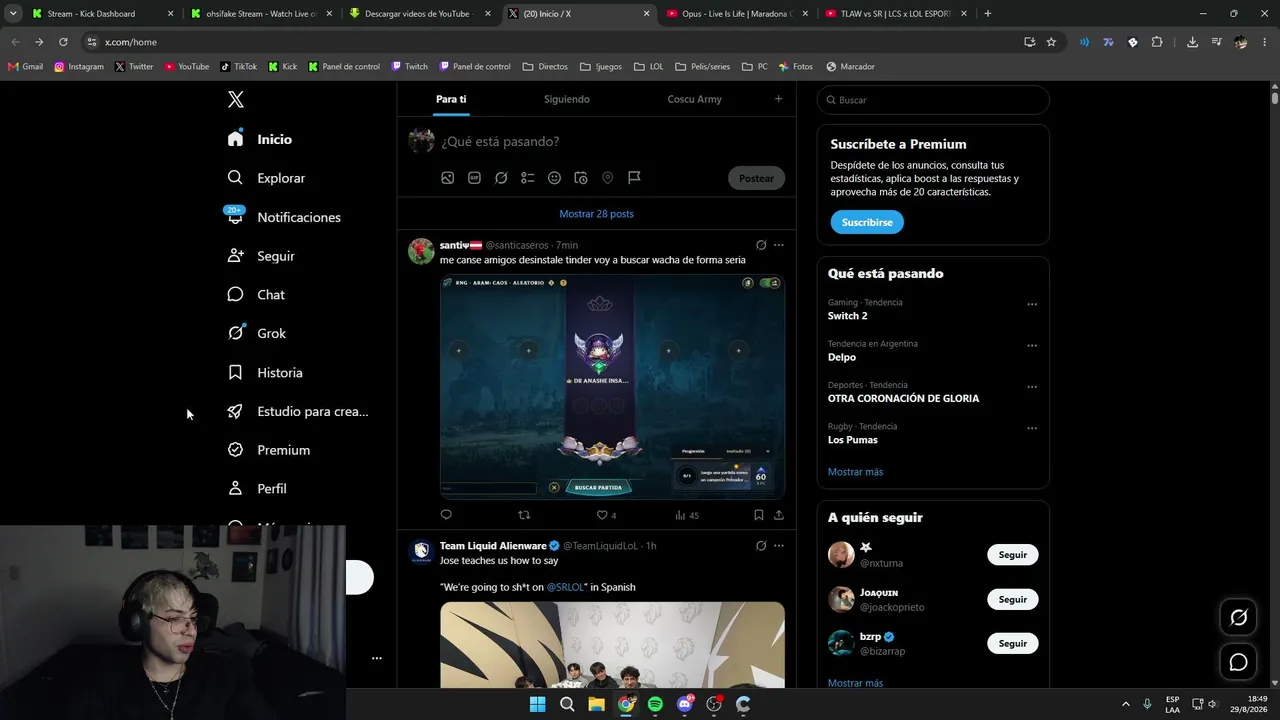Click Mostrar más under Qué está pasando
This screenshot has height=720, width=1280.
click(855, 472)
